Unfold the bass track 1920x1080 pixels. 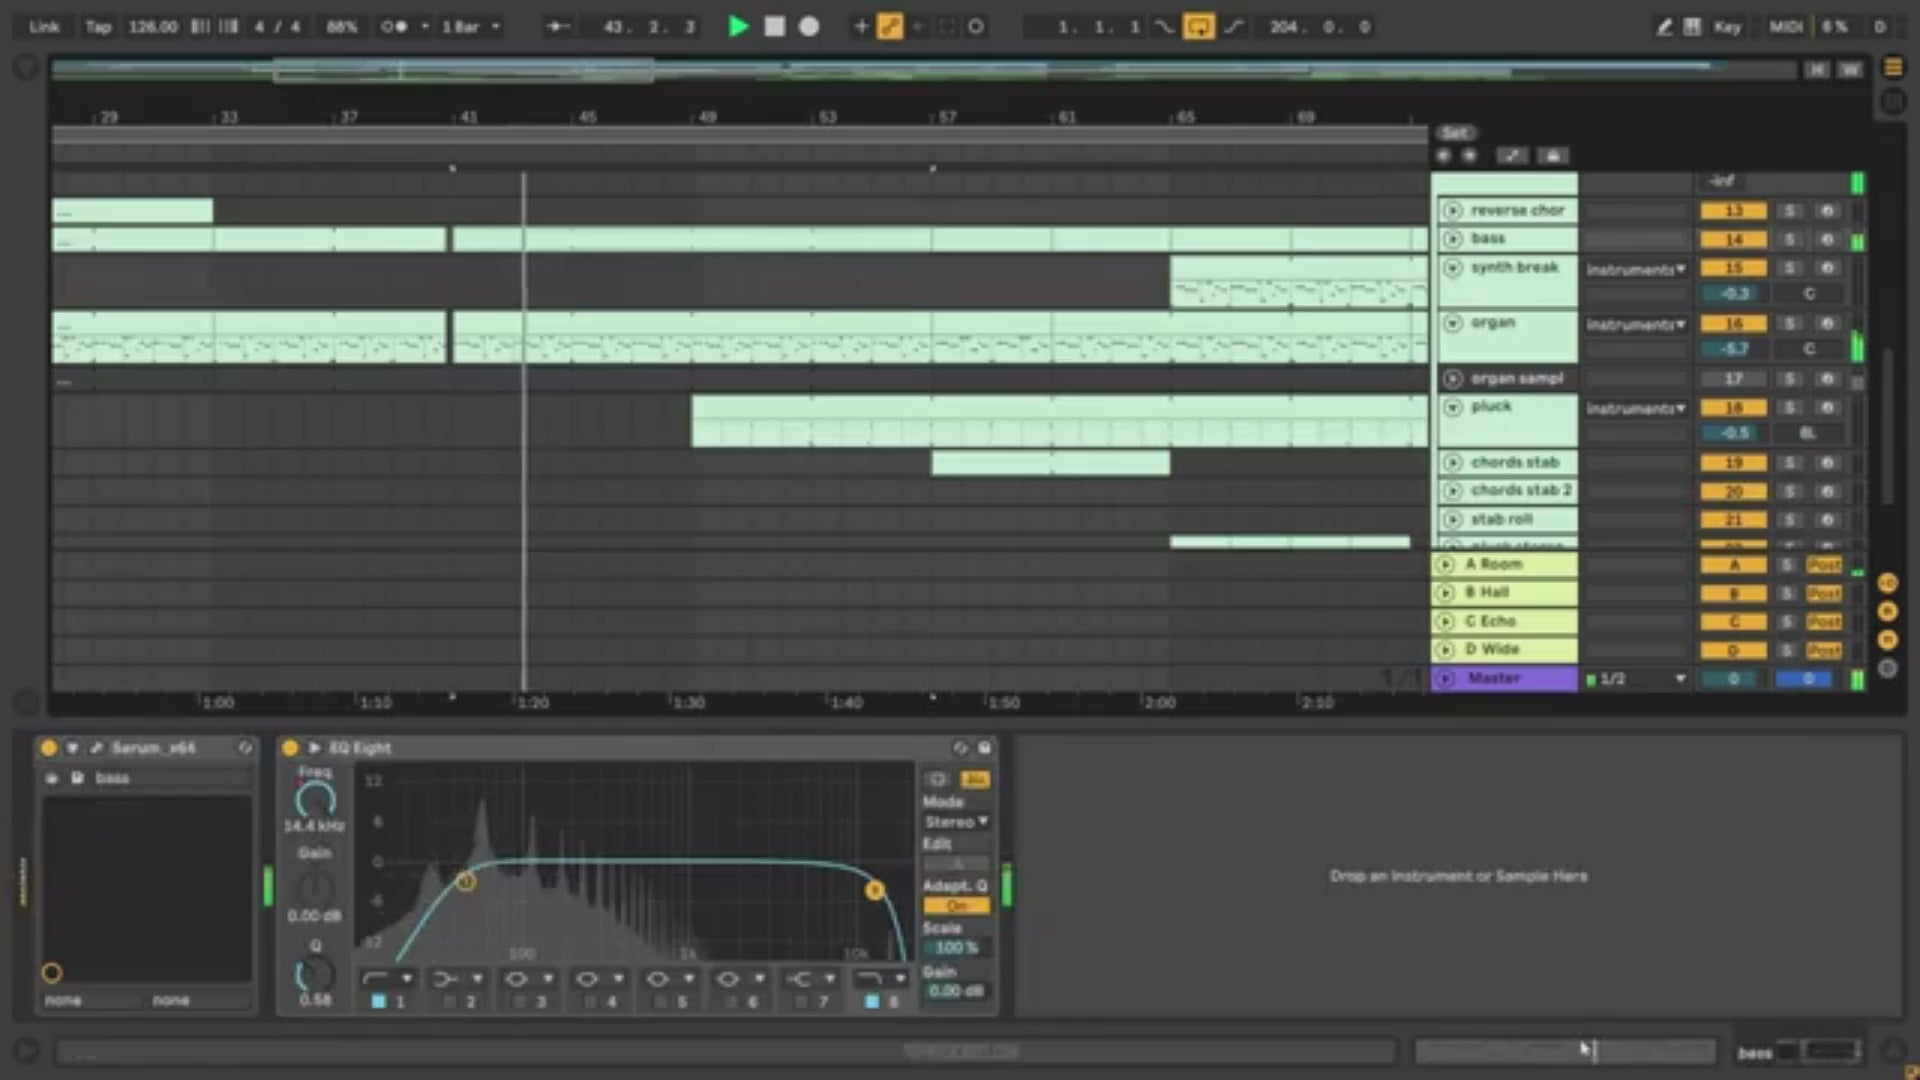1452,239
